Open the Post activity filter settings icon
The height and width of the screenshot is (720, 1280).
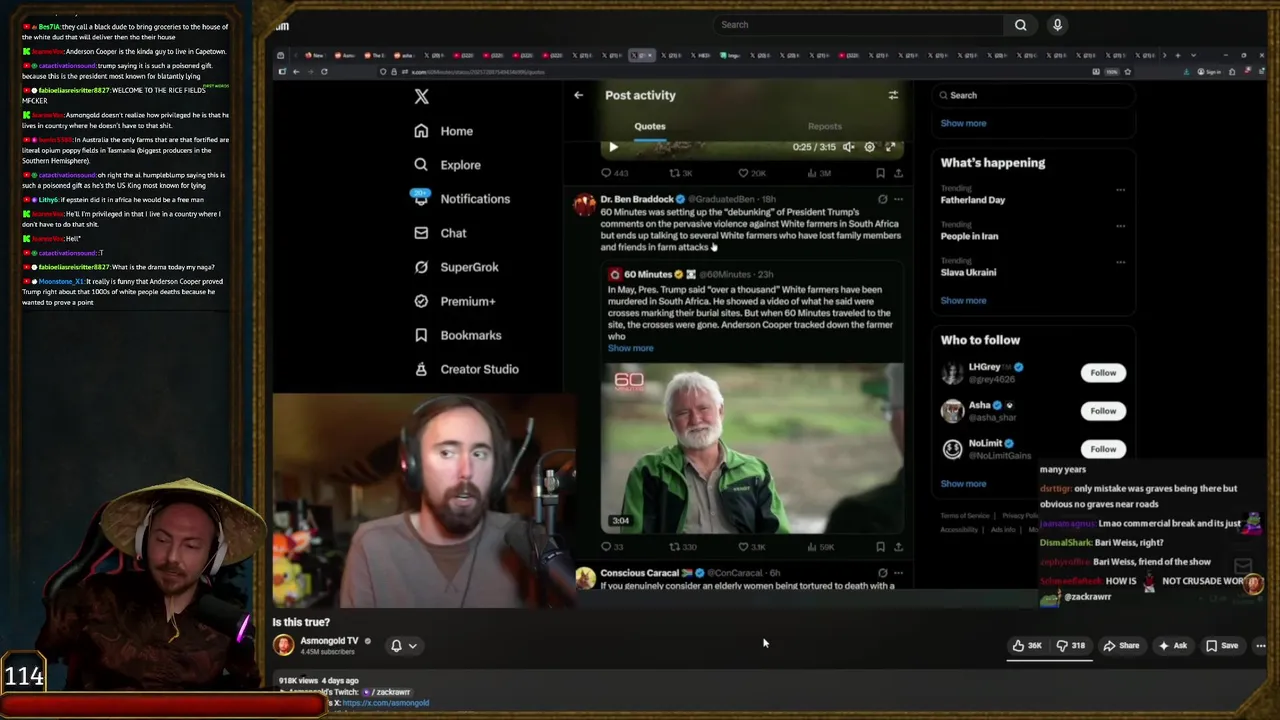[893, 95]
